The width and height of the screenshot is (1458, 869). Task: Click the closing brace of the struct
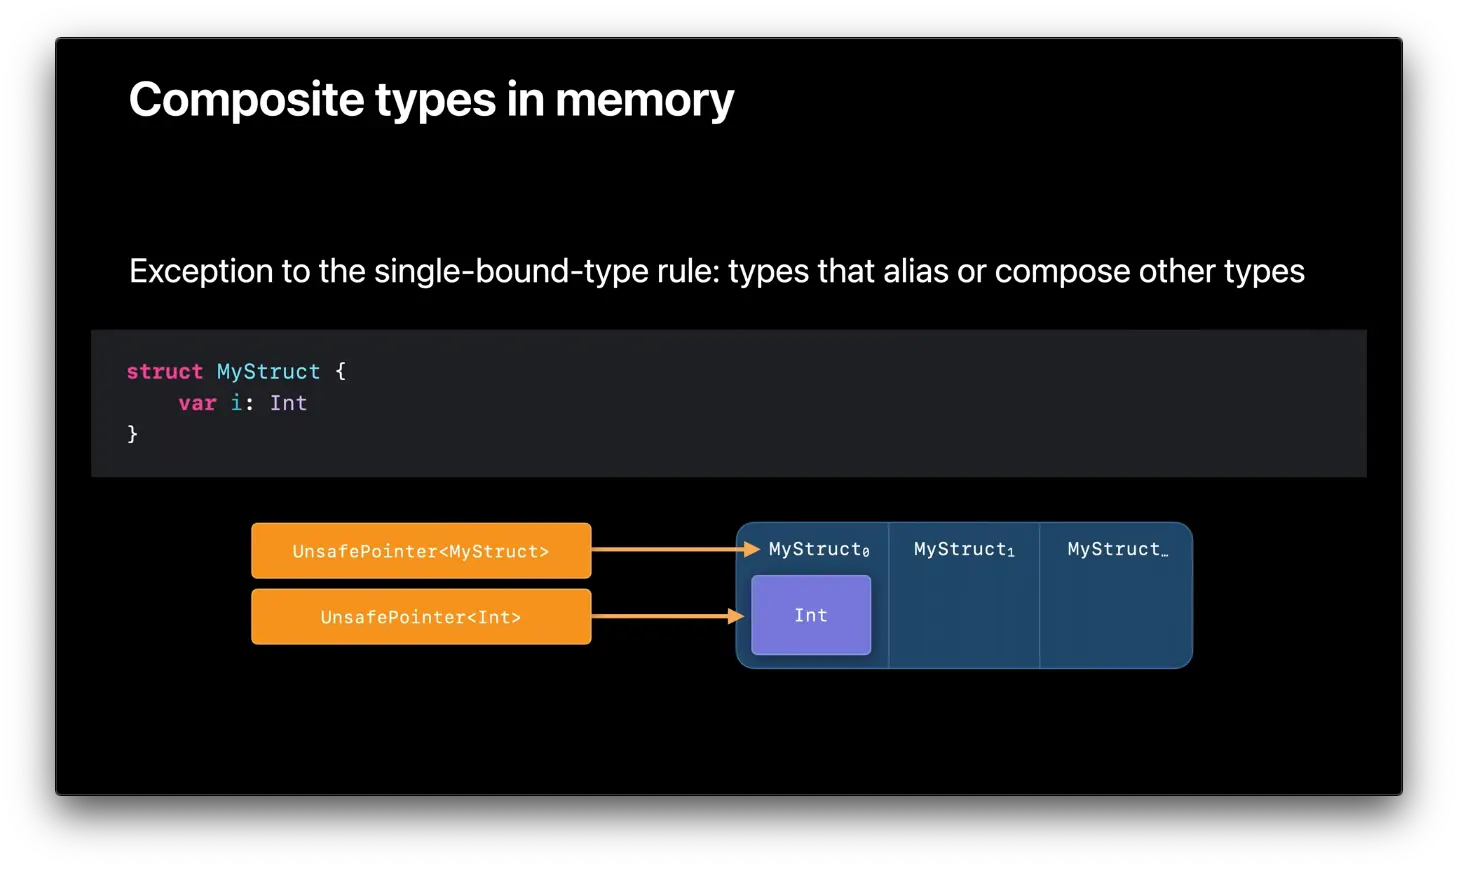(x=132, y=433)
